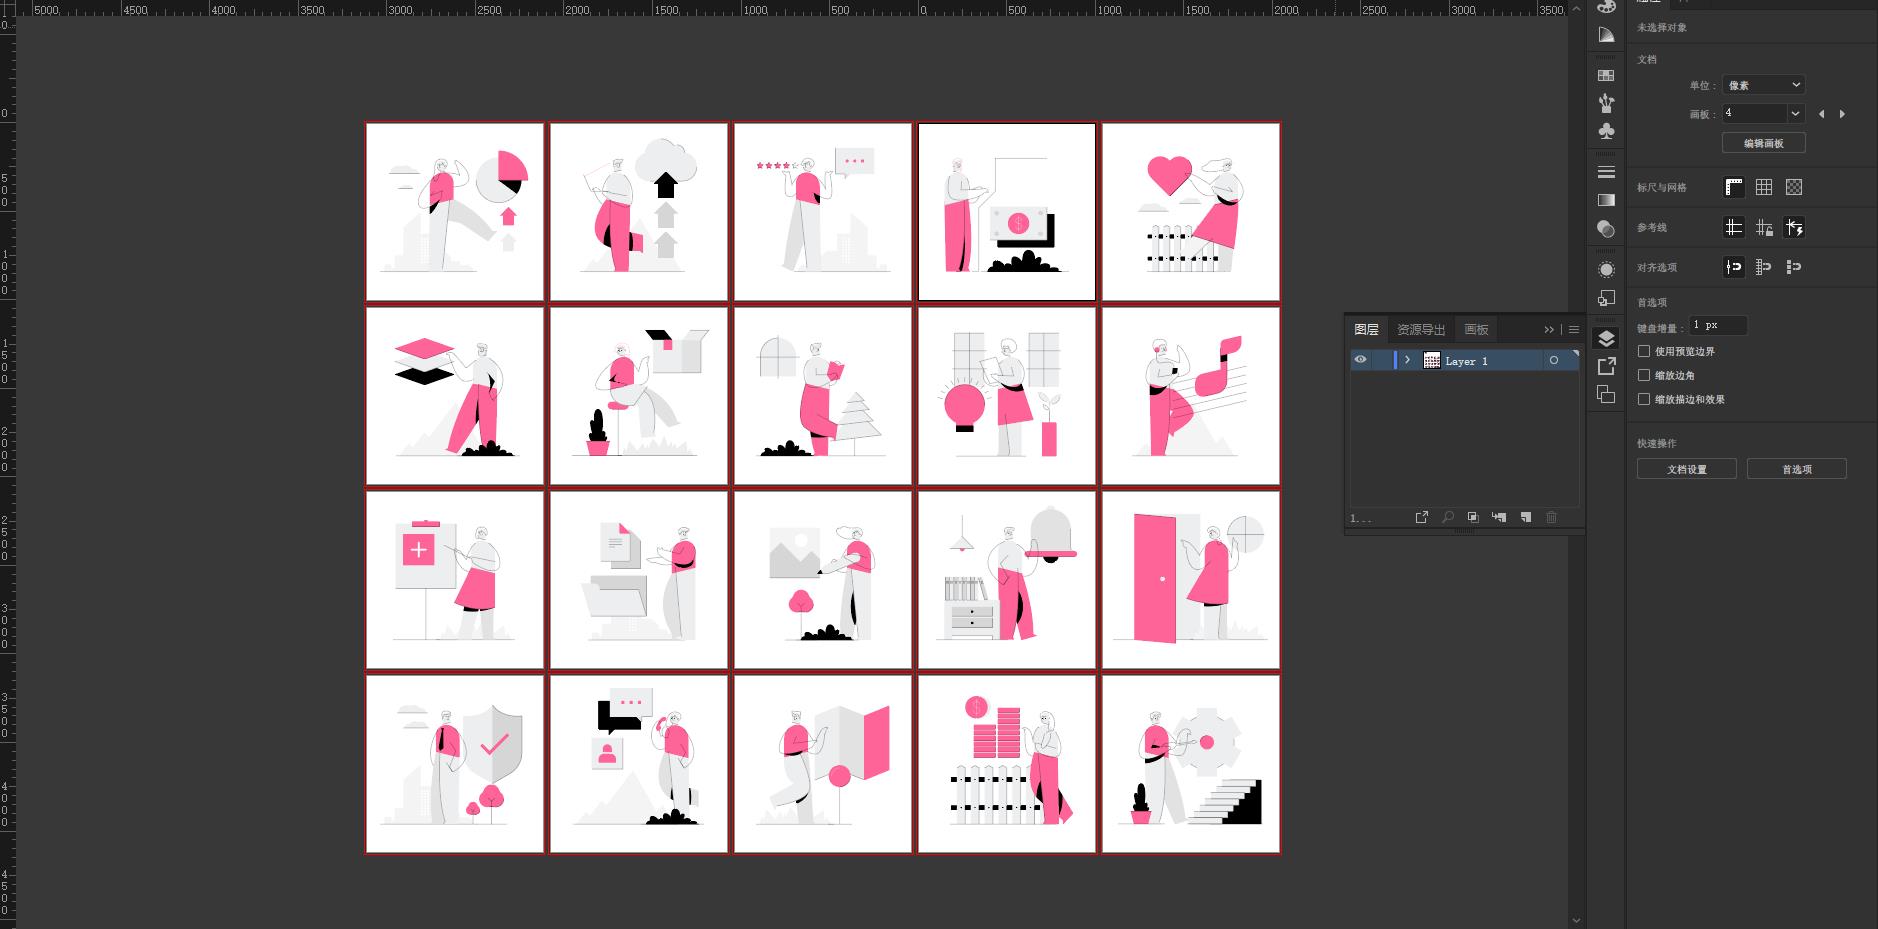Open the 画板 artboard number dropdown
Image resolution: width=1878 pixels, height=929 pixels.
[1795, 114]
